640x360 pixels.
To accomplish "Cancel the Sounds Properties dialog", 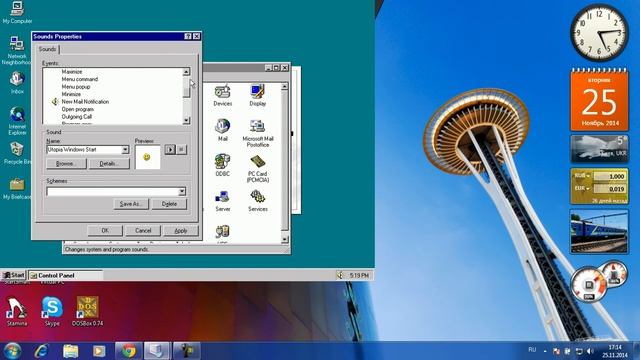I will click(143, 231).
